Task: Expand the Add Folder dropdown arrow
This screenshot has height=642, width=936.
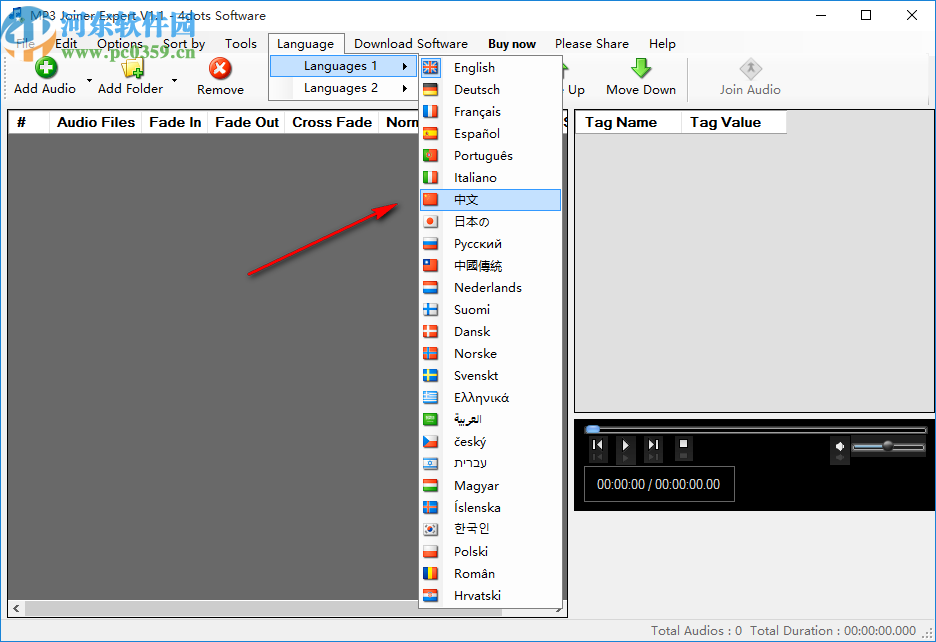Action: [174, 80]
